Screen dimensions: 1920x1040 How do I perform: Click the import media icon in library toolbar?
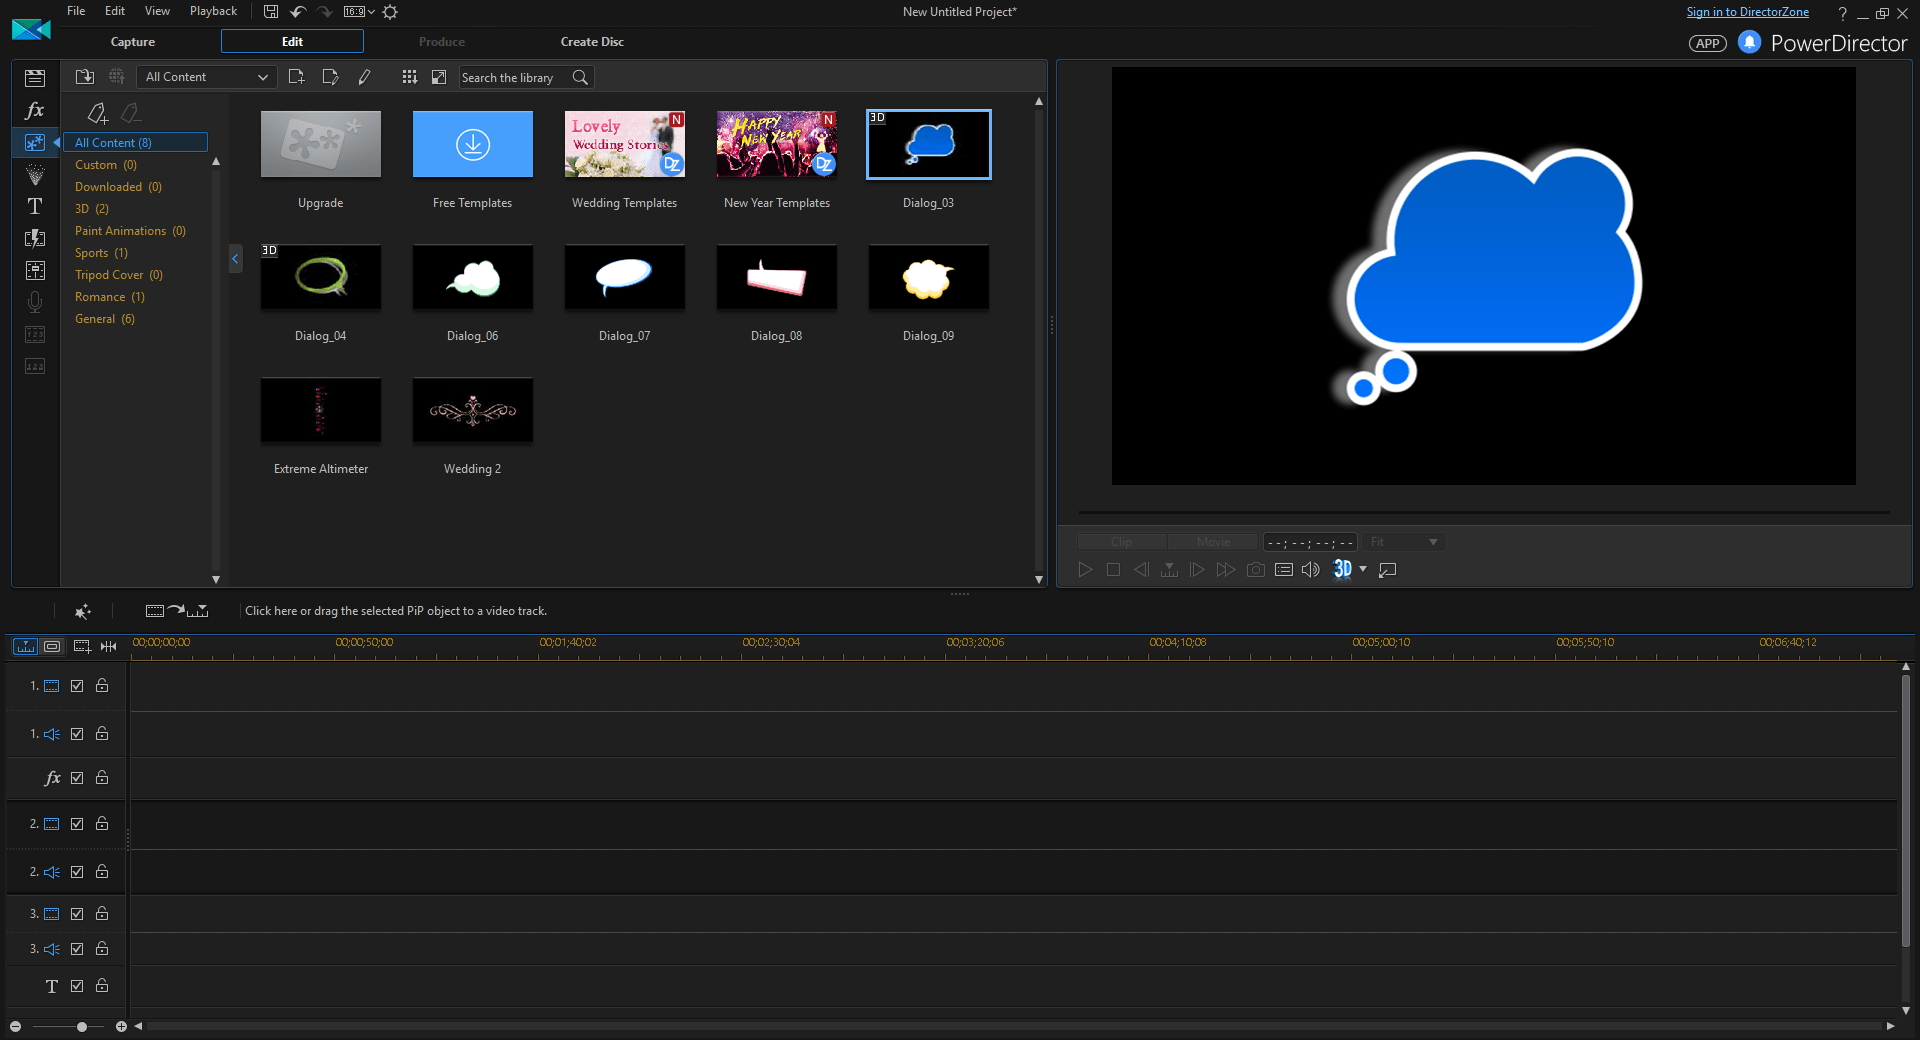tap(85, 77)
